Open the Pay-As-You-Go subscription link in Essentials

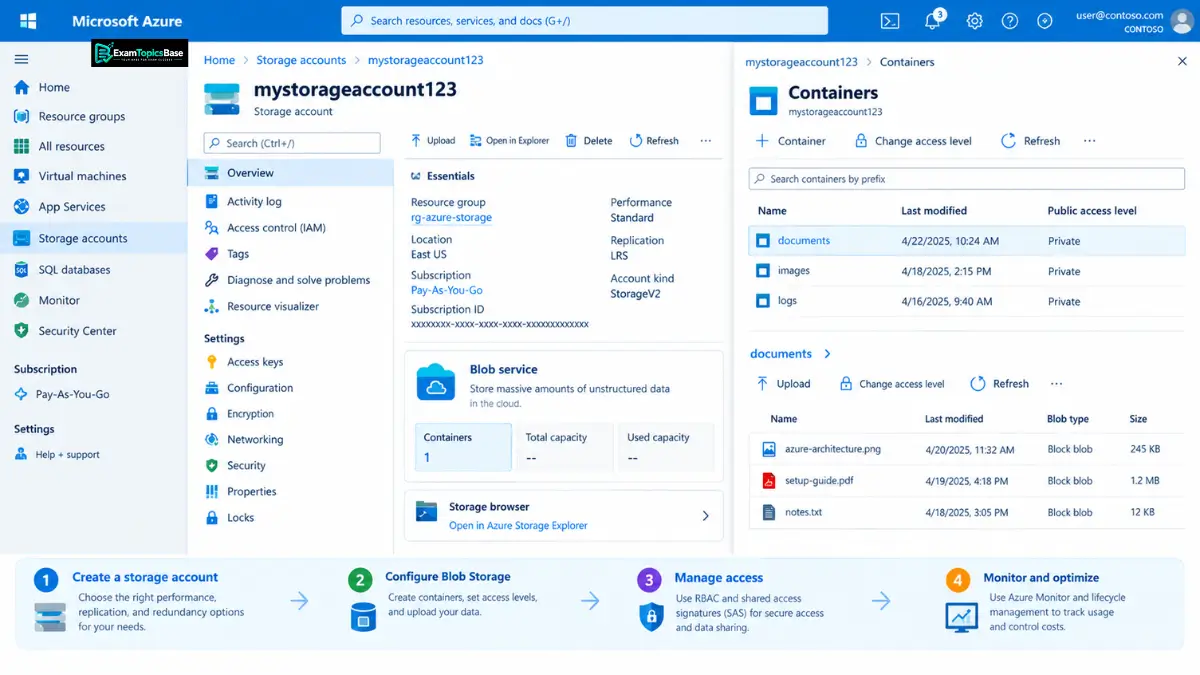click(447, 290)
